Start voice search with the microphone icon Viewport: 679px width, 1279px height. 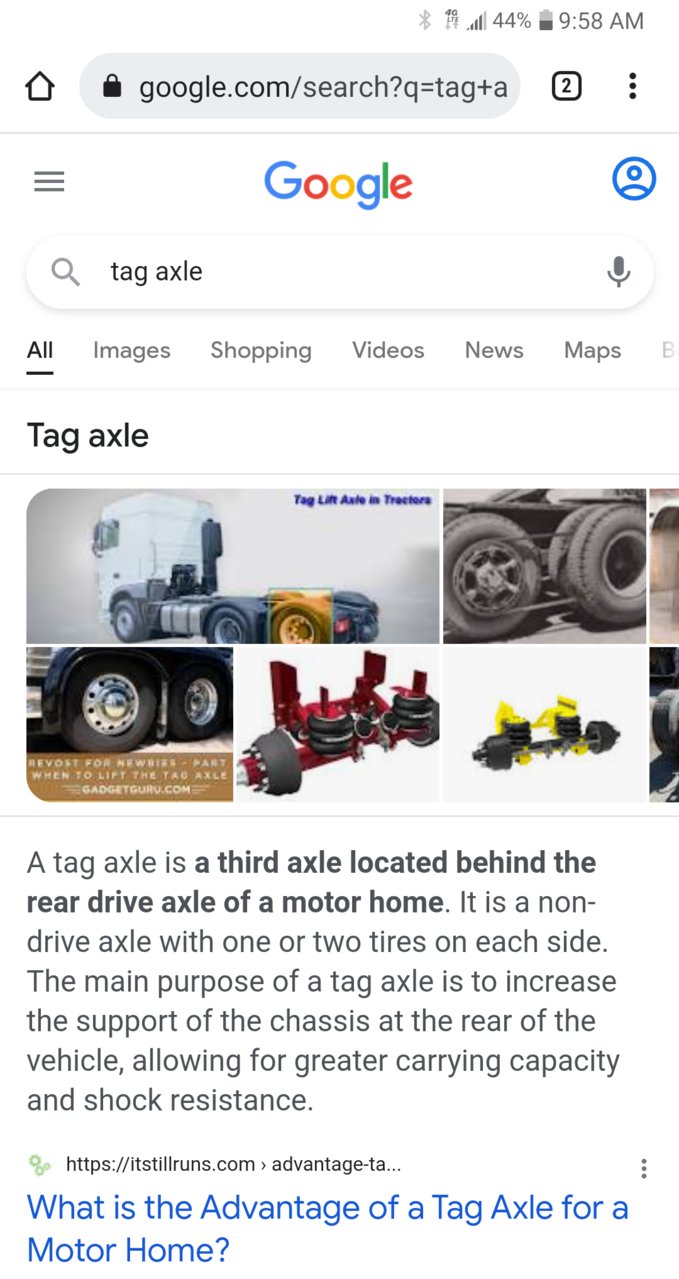(619, 271)
